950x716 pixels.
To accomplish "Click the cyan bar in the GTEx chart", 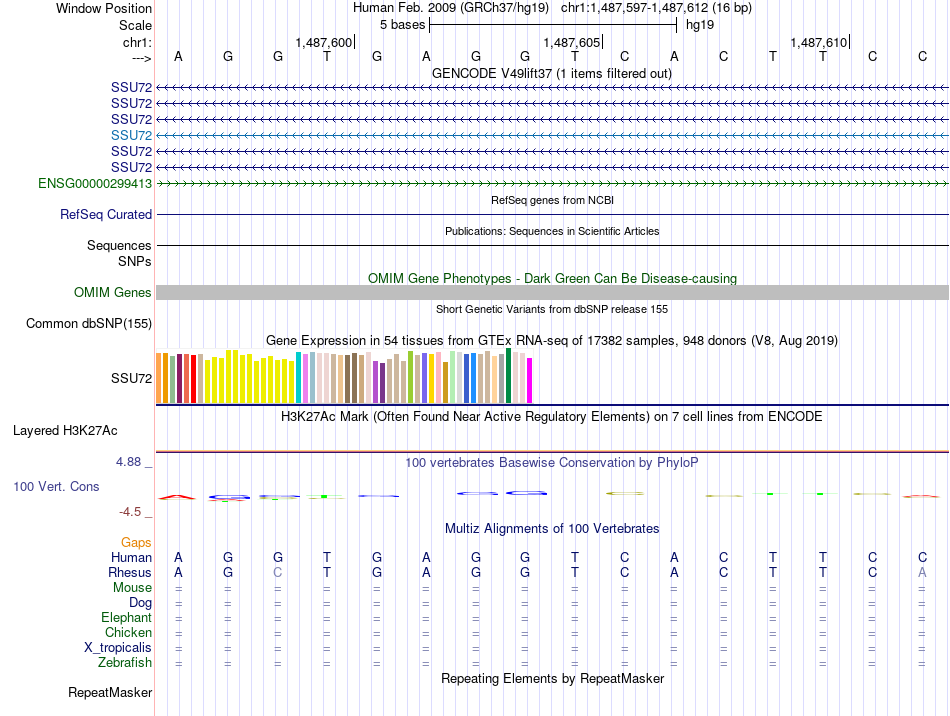I will click(x=298, y=377).
